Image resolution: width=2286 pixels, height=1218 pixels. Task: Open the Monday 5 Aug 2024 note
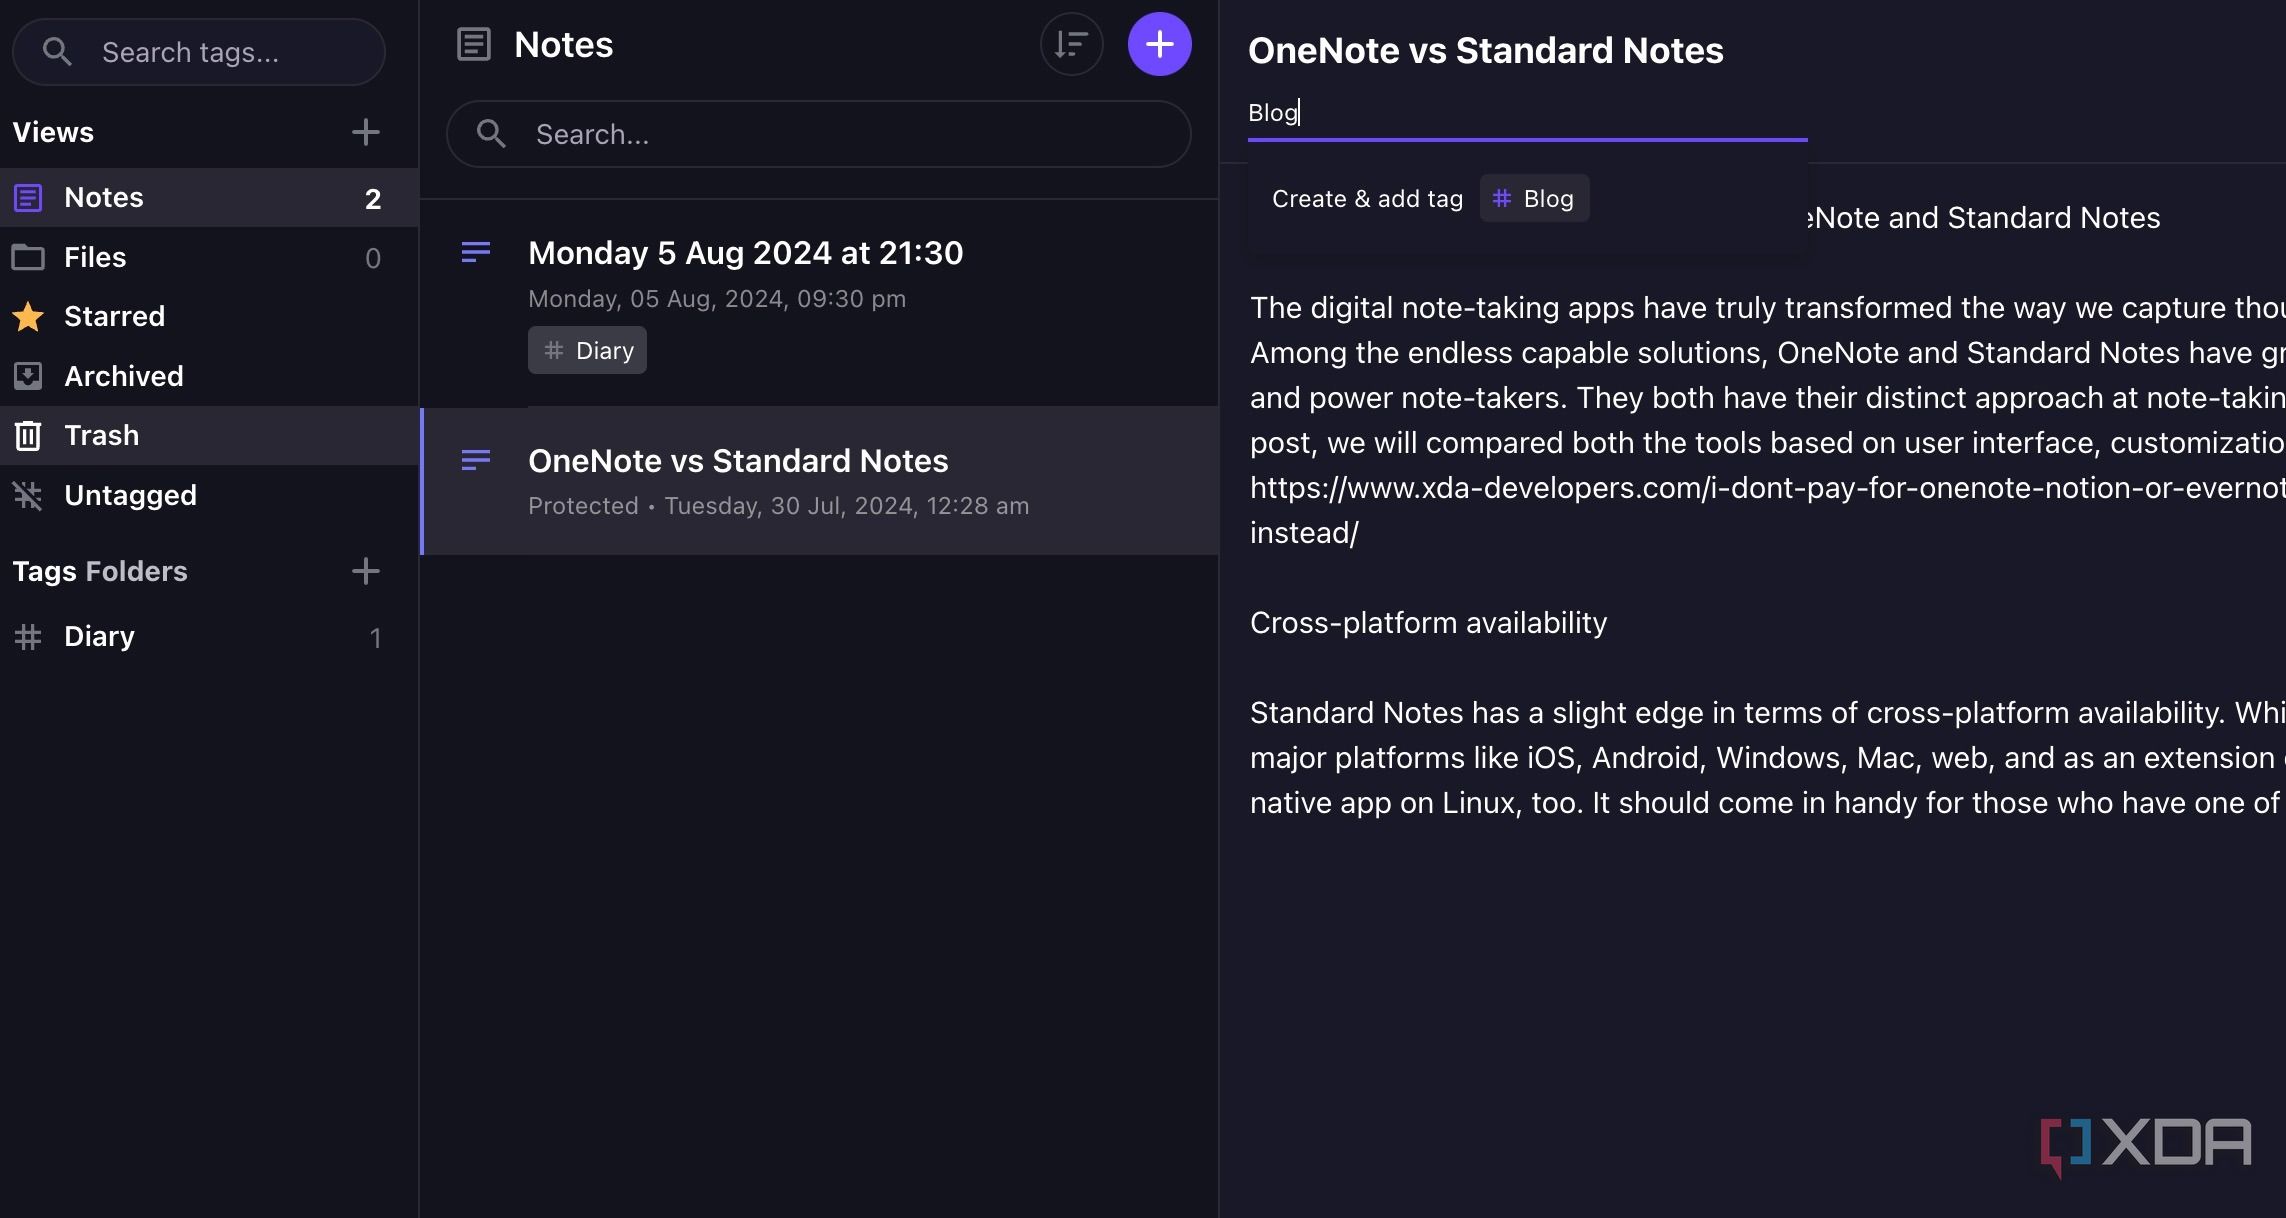[745, 252]
